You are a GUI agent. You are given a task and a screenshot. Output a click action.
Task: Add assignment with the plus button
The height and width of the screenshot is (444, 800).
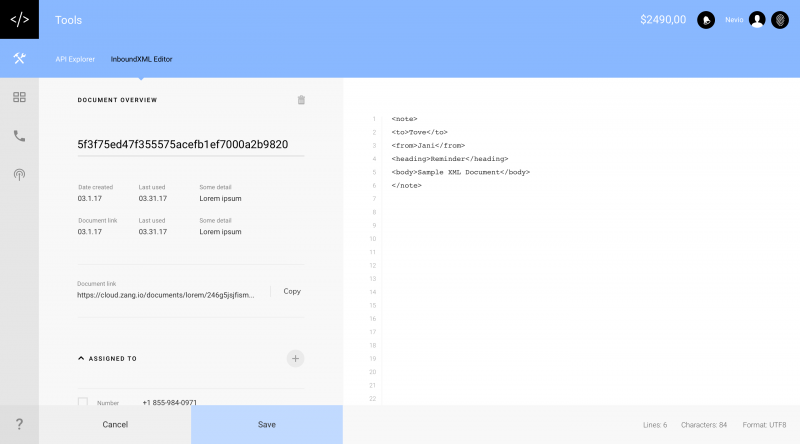click(295, 358)
